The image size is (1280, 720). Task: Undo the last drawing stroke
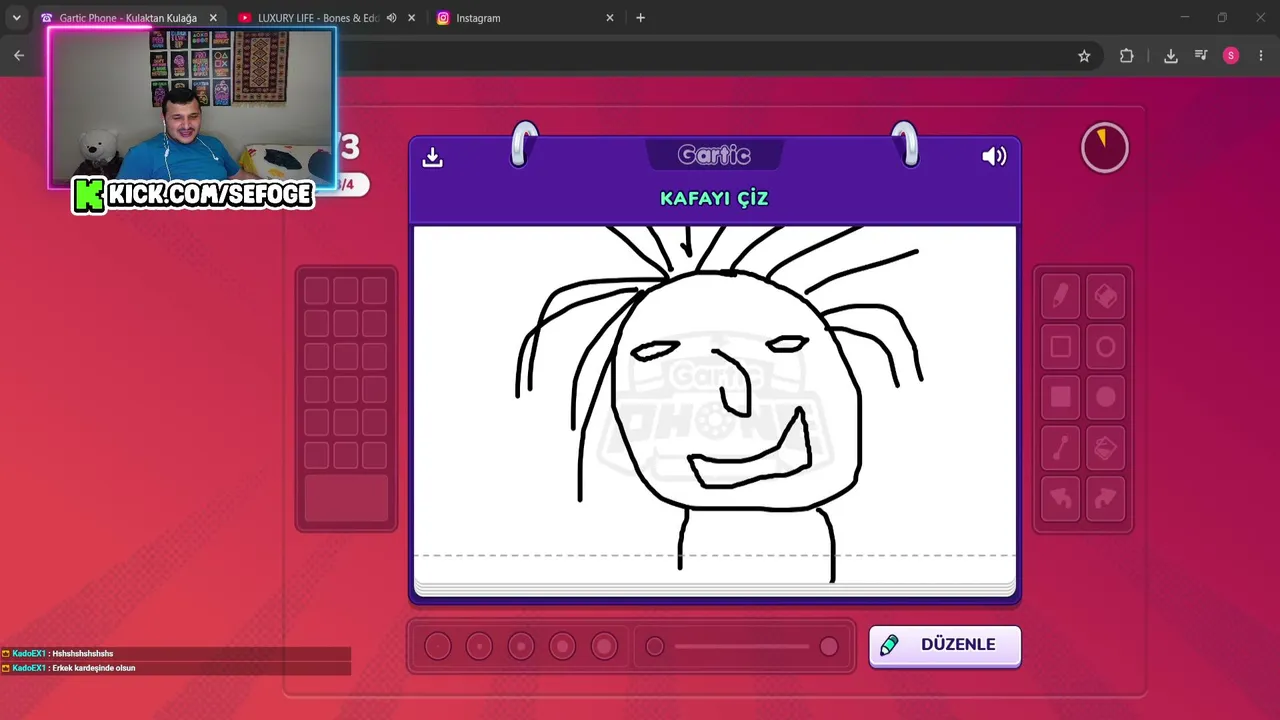[1060, 498]
